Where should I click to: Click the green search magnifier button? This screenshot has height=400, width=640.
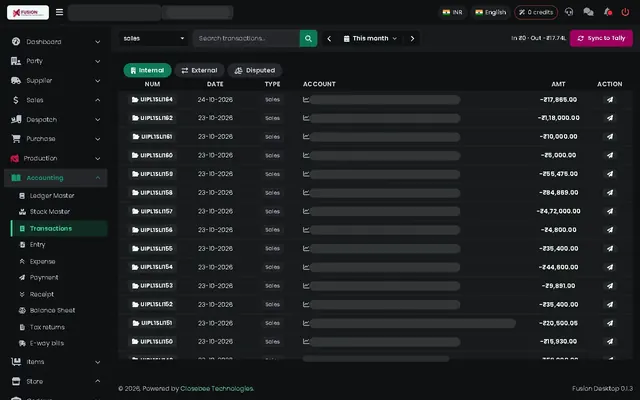point(308,38)
